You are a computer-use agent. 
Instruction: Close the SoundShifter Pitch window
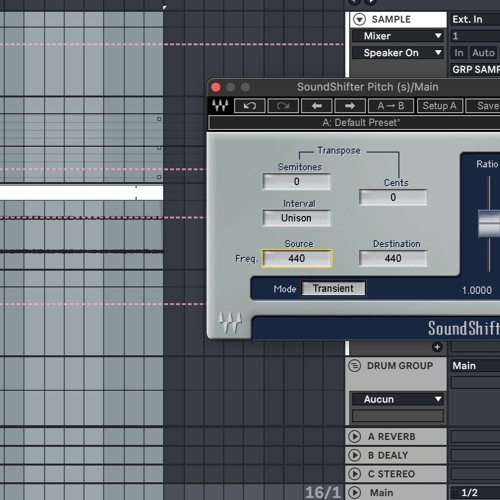pos(216,87)
